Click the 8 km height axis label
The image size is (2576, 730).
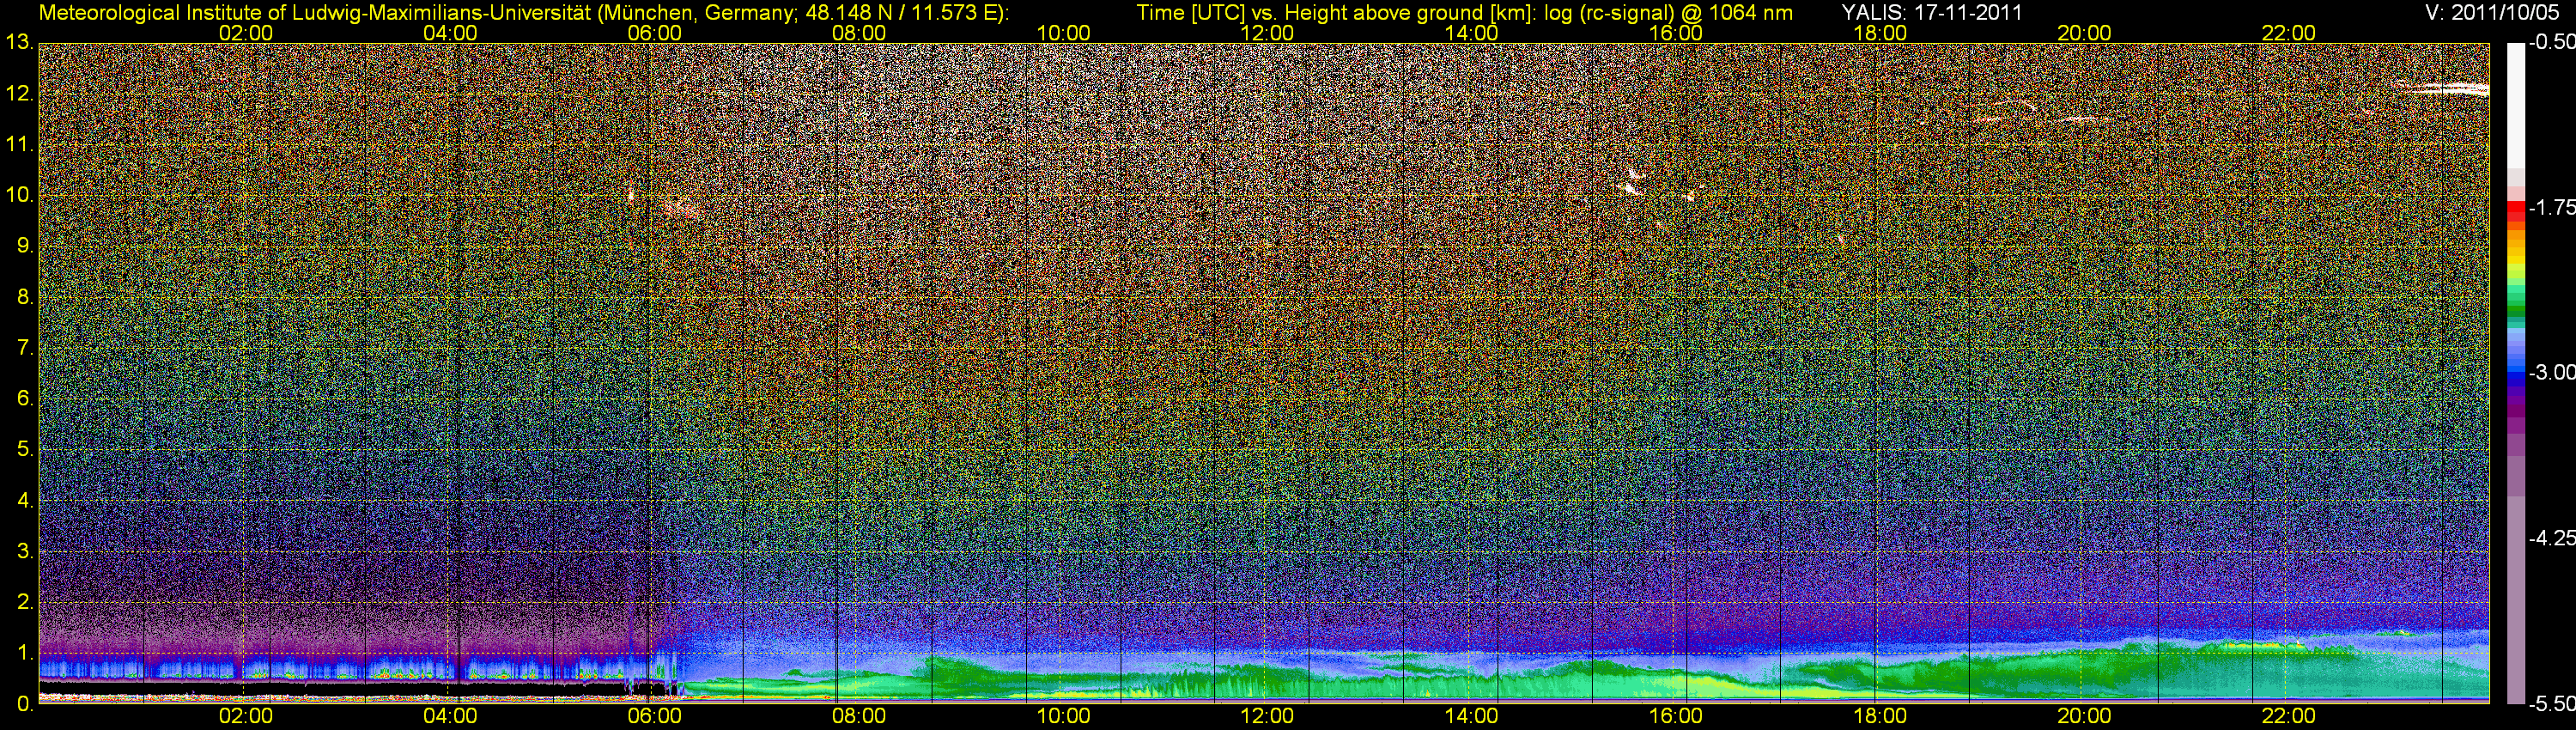point(25,297)
